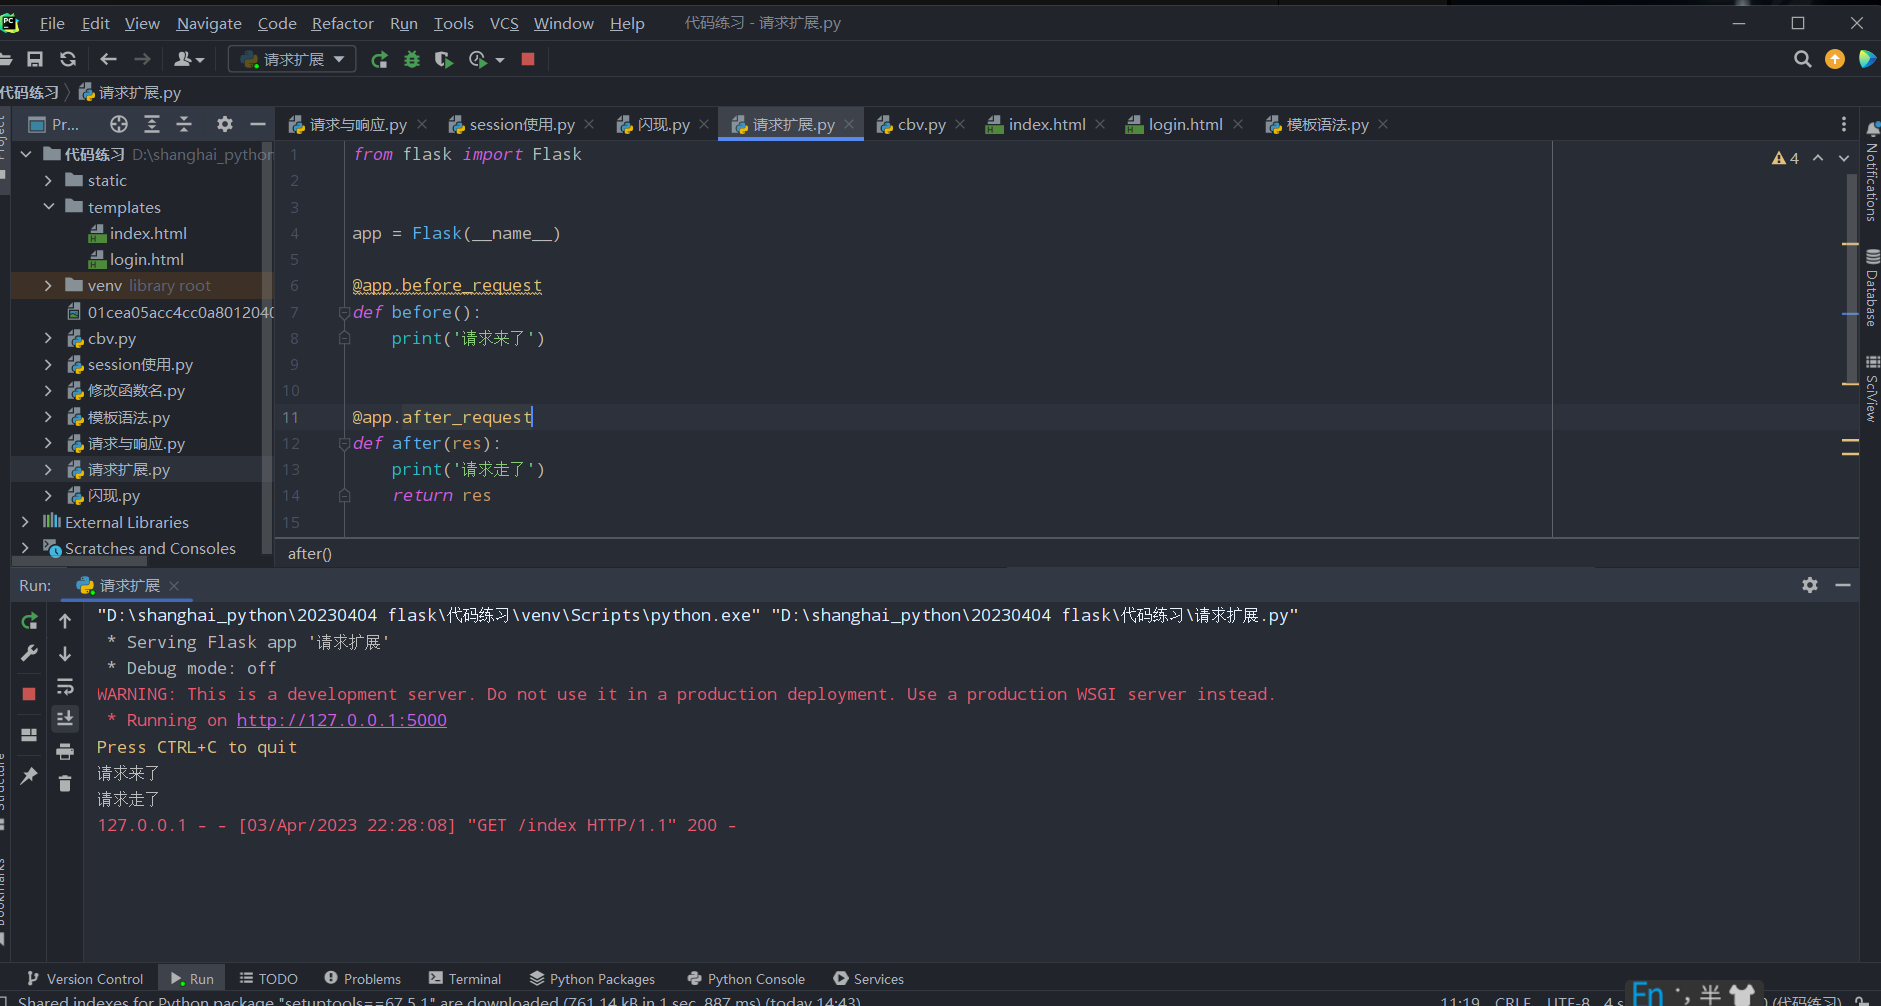
Task: Open the Terminal tool window
Action: click(465, 979)
